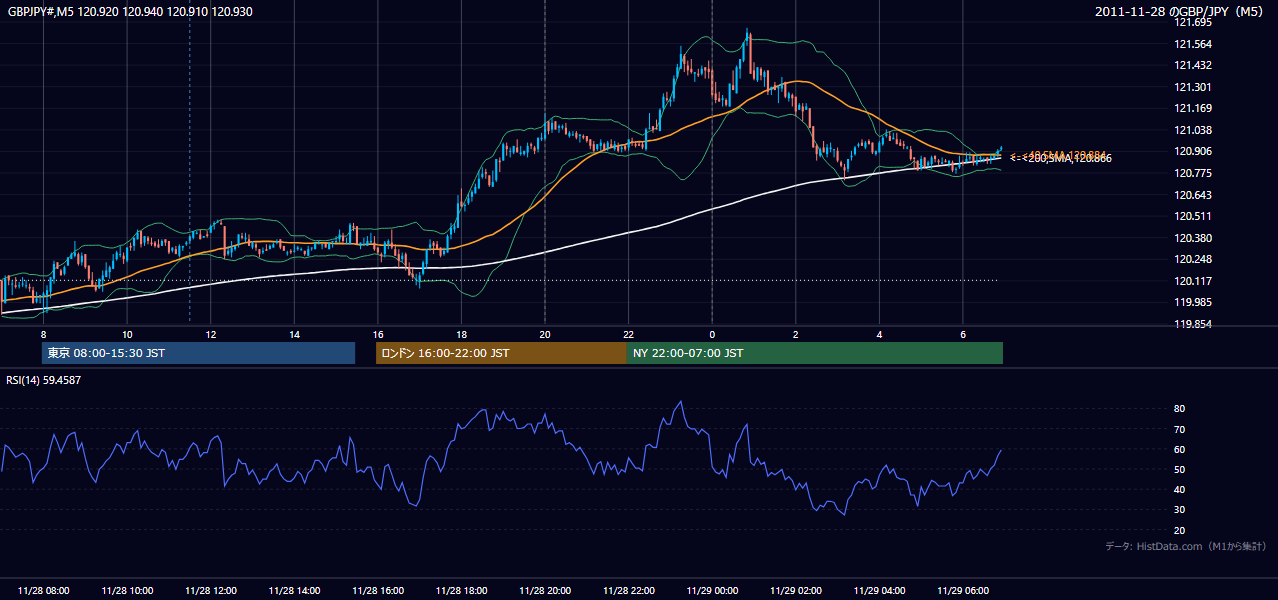This screenshot has width=1278, height=600.
Task: Click price axis value 121.301
Action: 1193,87
